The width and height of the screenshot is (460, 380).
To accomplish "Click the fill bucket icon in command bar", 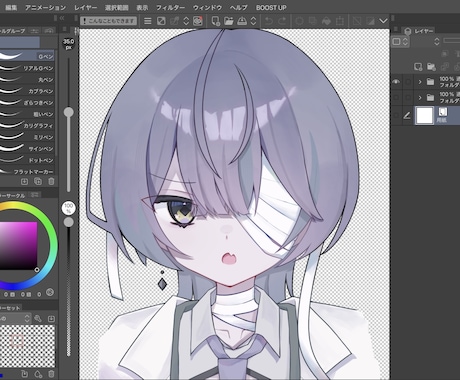I will pyautogui.click(x=326, y=21).
